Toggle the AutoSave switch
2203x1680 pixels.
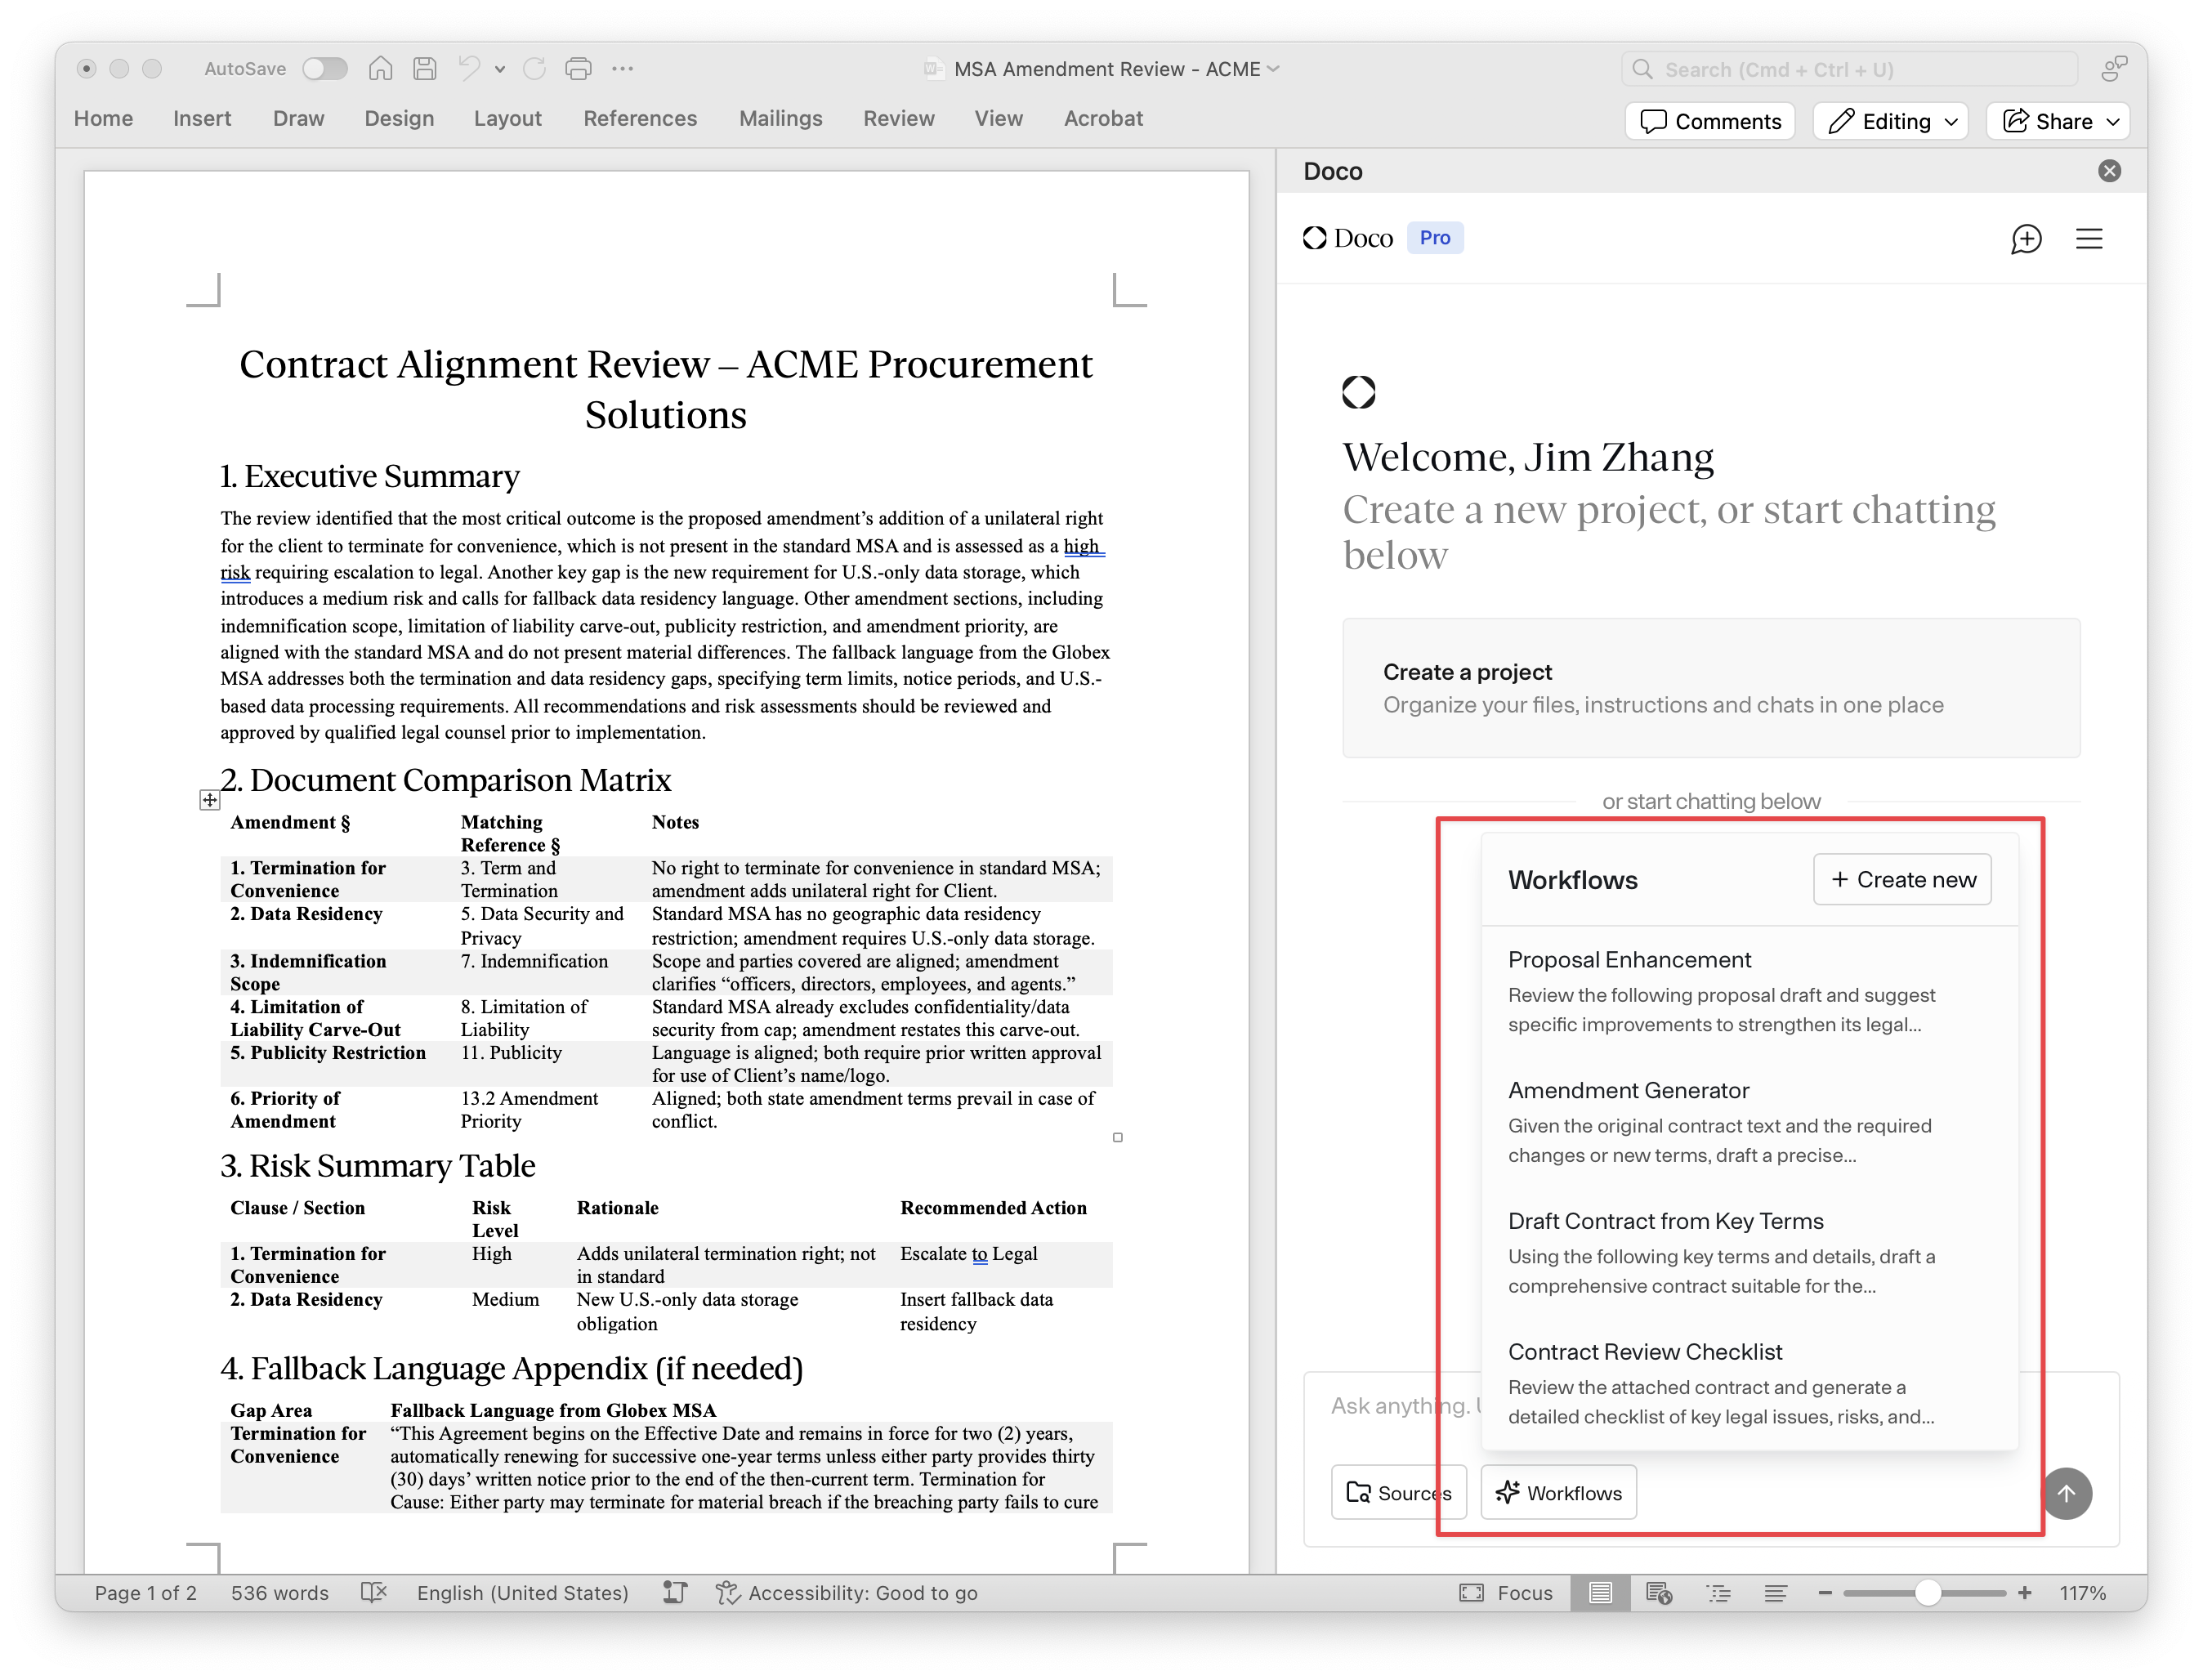point(325,69)
